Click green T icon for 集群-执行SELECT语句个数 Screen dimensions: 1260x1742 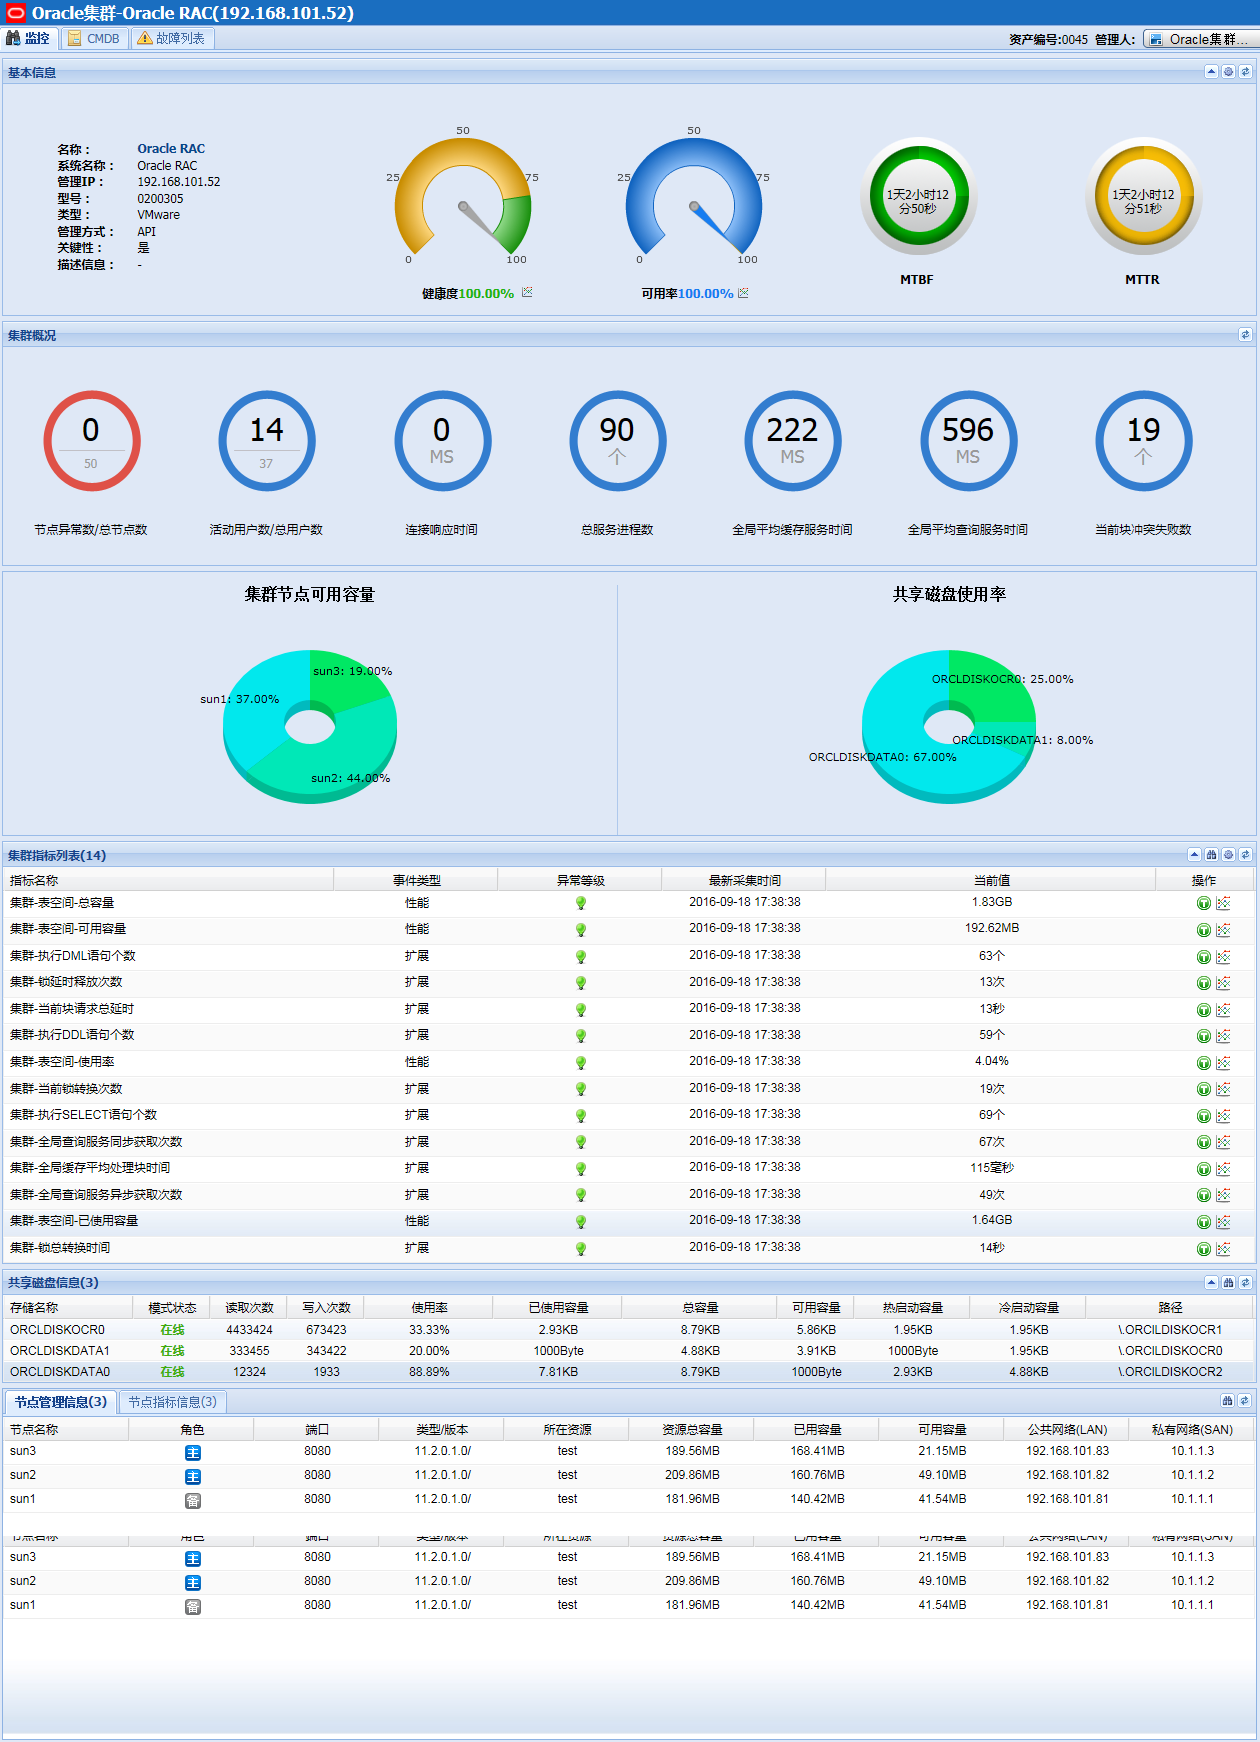(x=1204, y=1116)
